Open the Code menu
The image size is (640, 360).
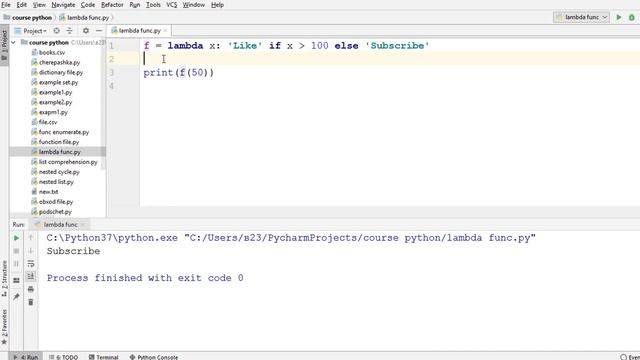coord(88,5)
